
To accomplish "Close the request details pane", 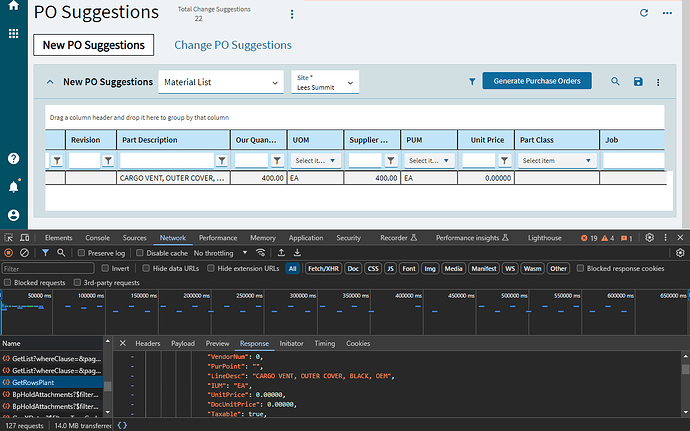I will coord(122,343).
